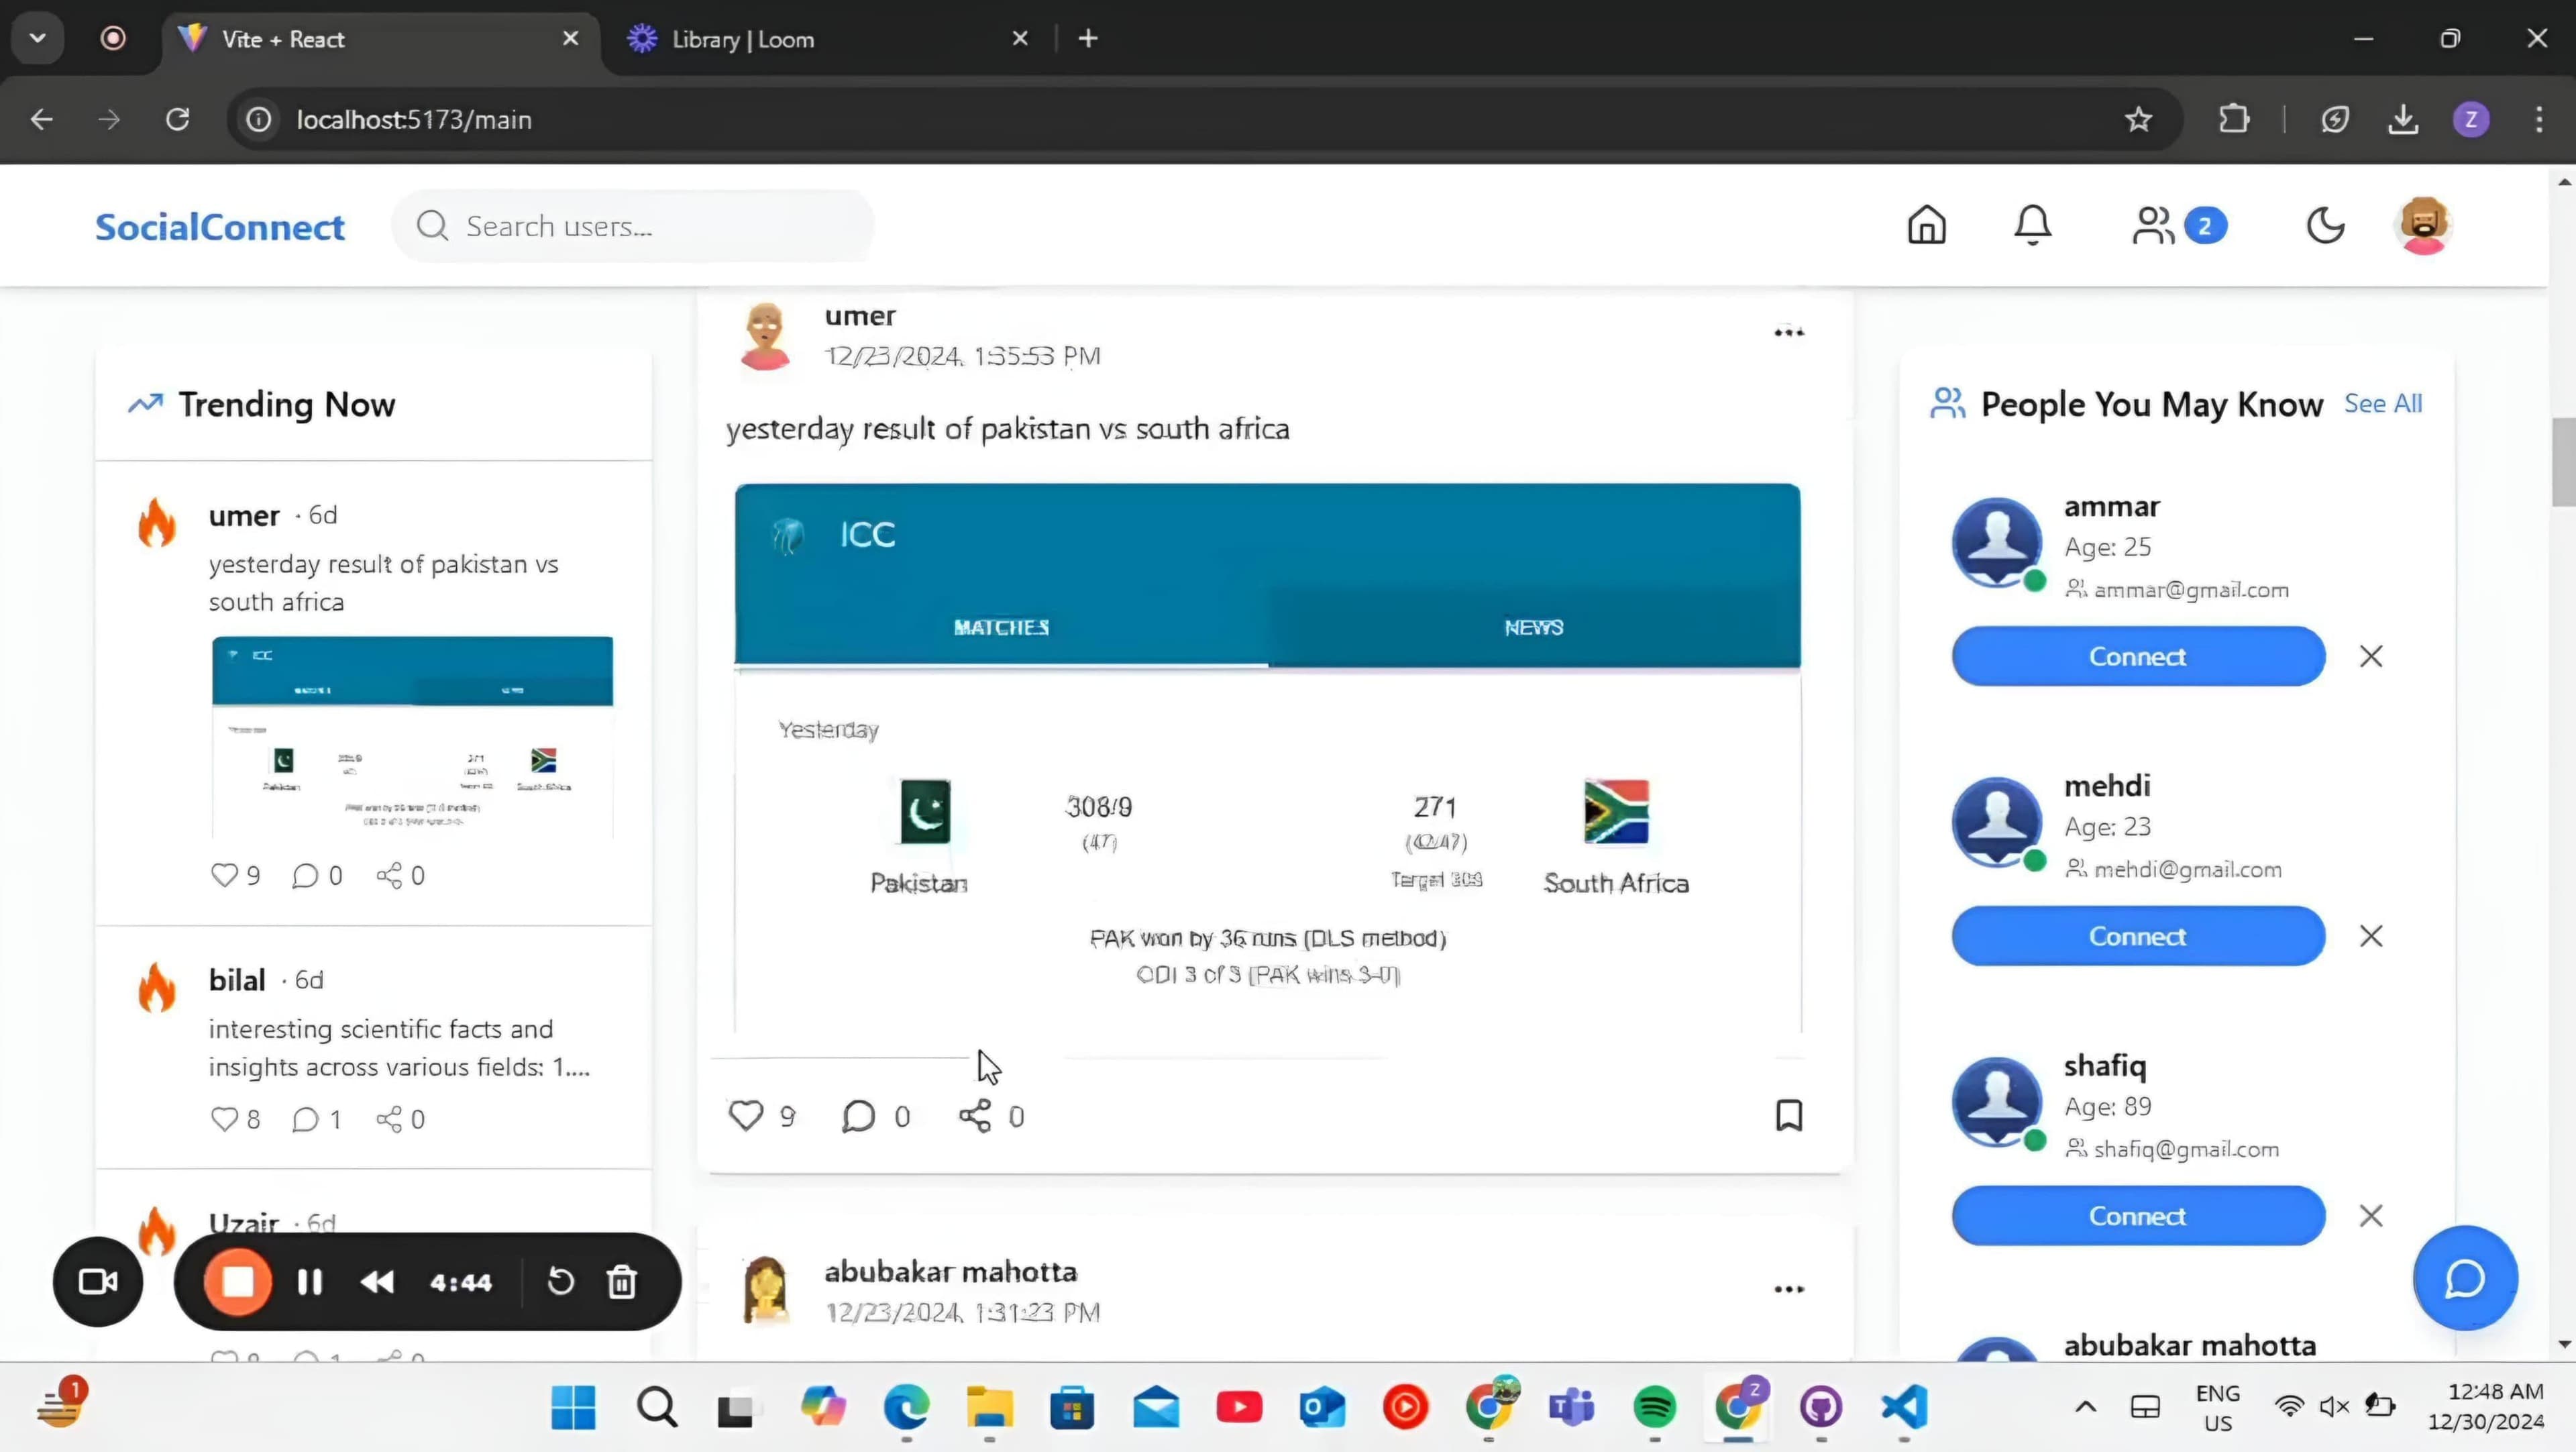Go to the Home feed icon
Image resolution: width=2576 pixels, height=1452 pixels.
pos(1926,226)
